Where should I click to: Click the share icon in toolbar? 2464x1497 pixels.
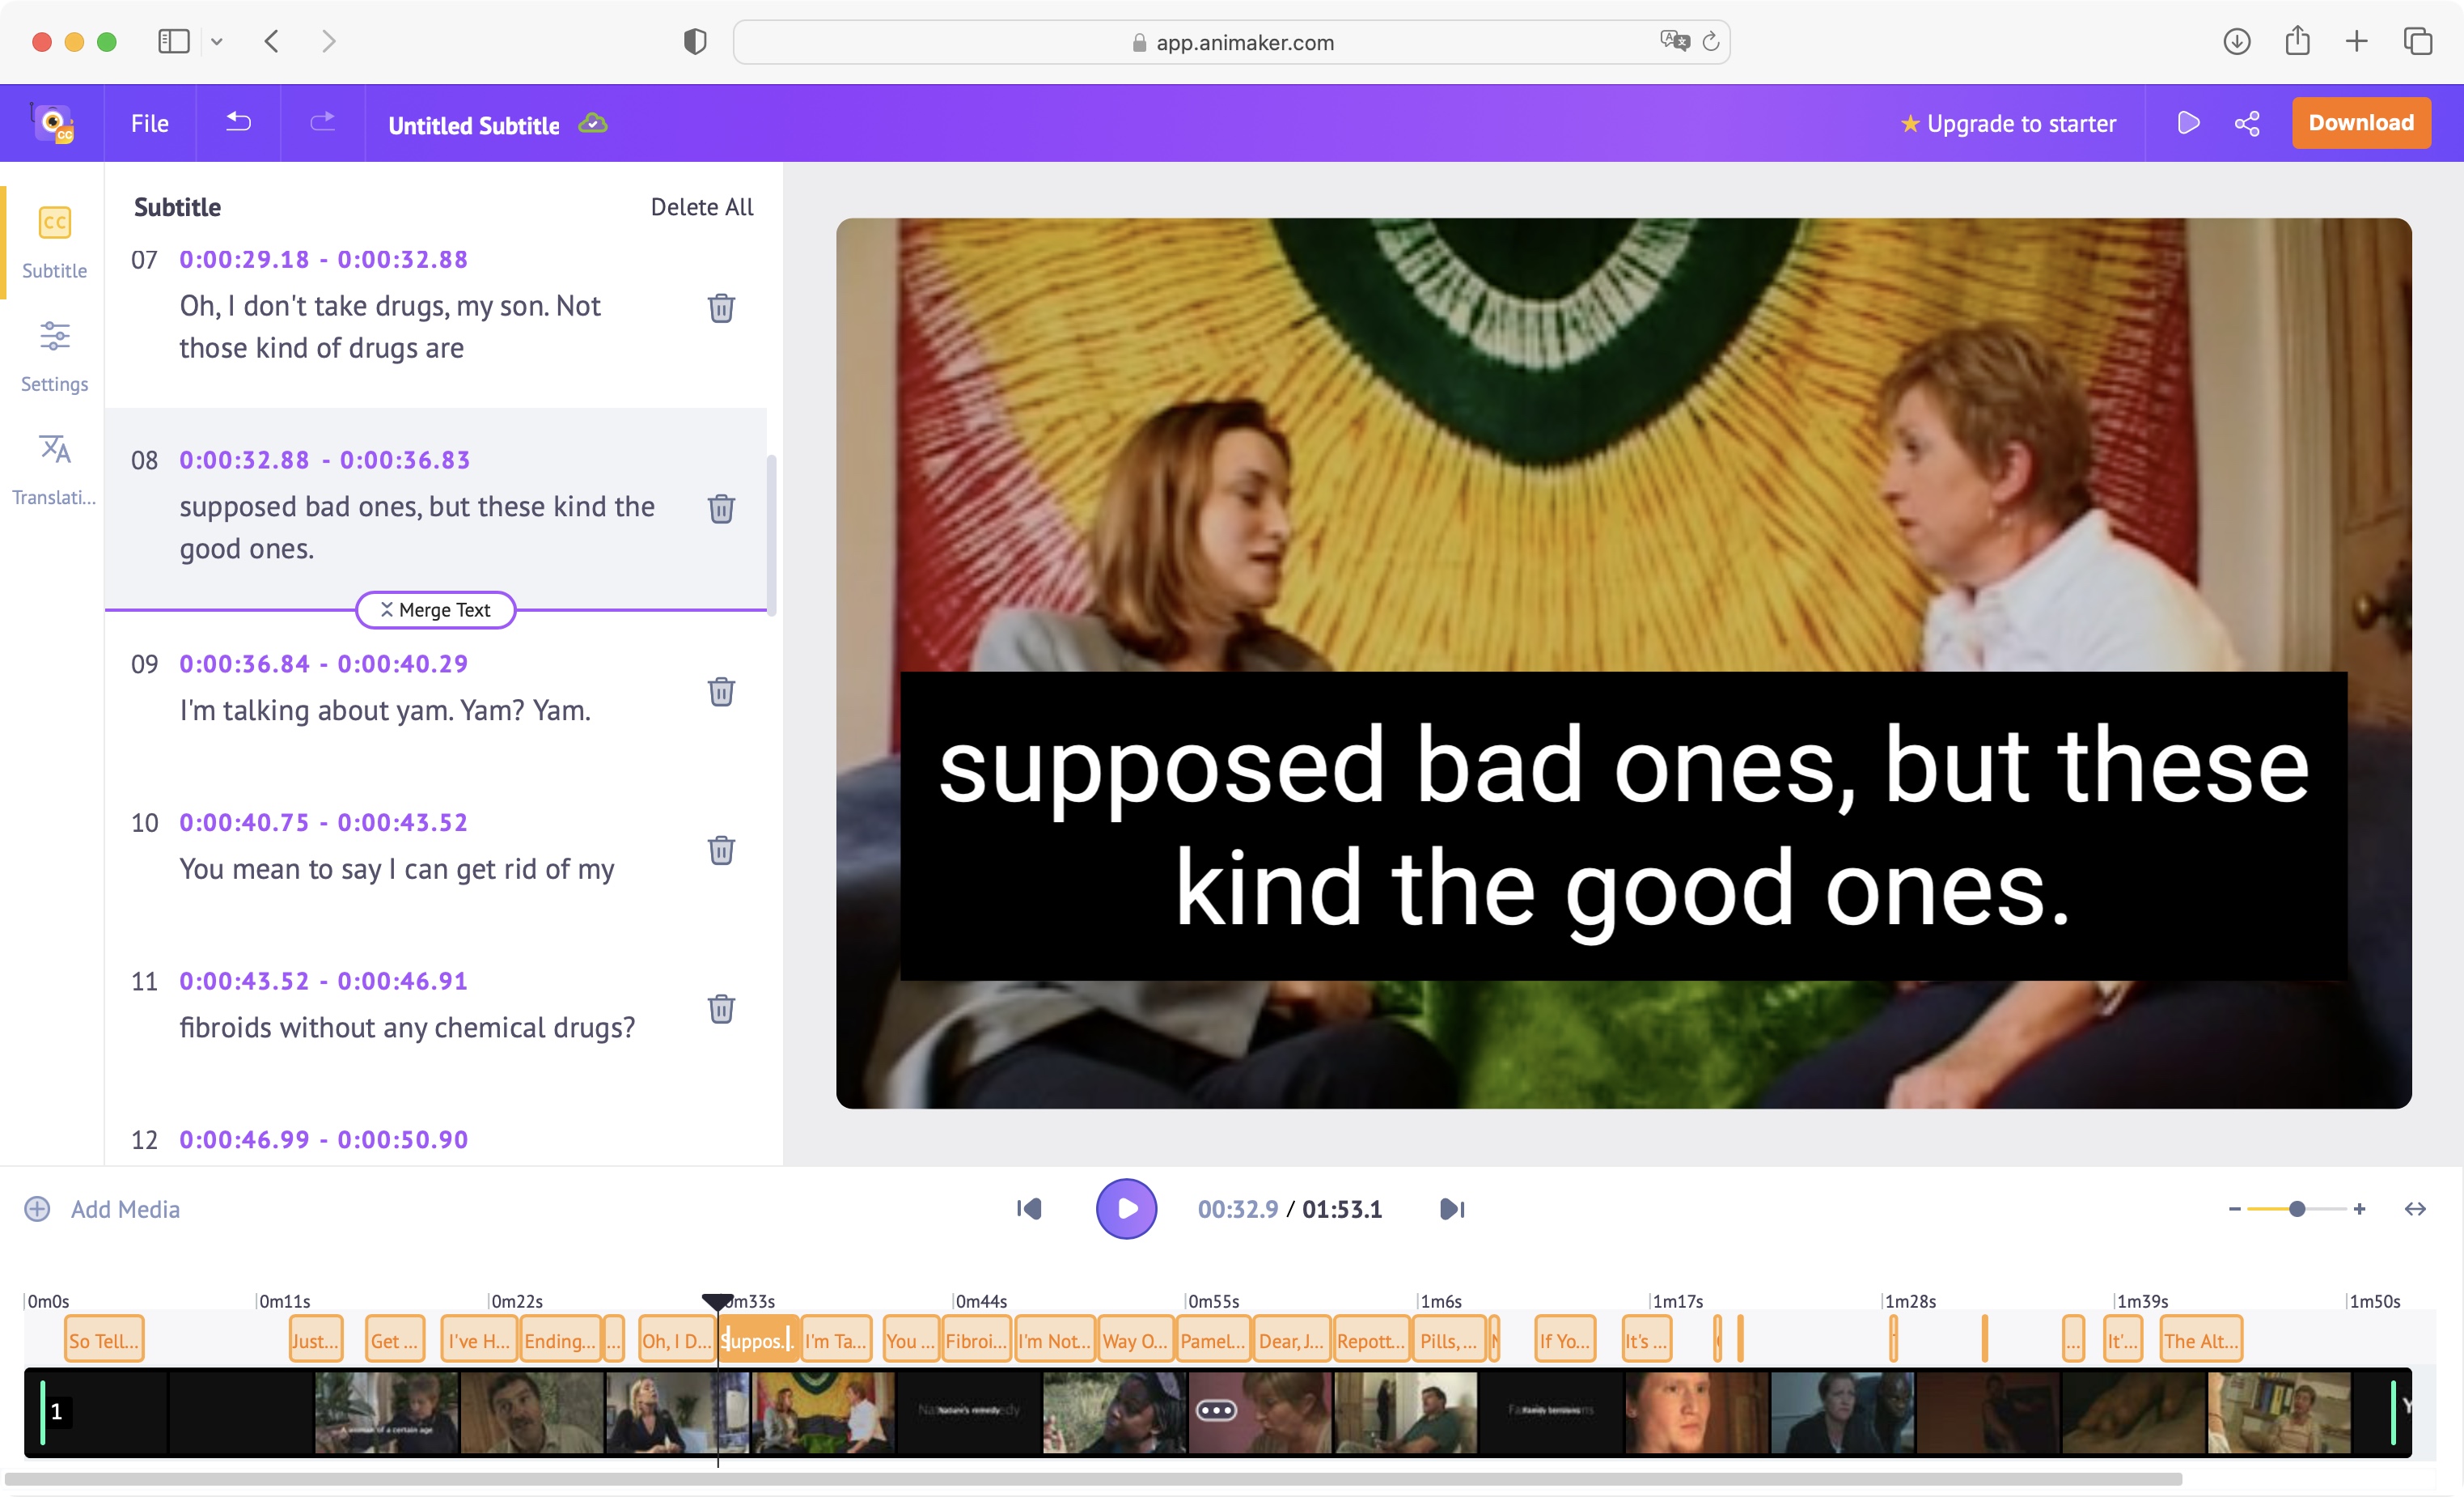(x=2246, y=123)
